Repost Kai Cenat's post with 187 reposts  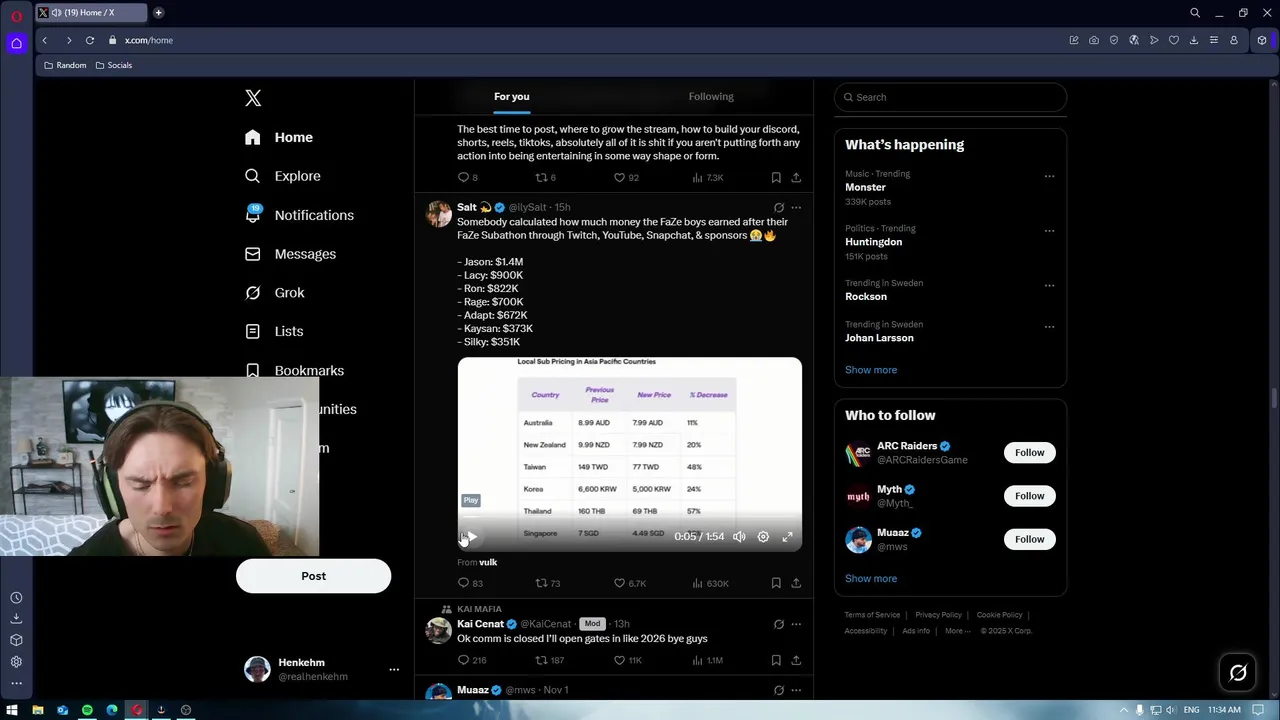click(x=550, y=660)
